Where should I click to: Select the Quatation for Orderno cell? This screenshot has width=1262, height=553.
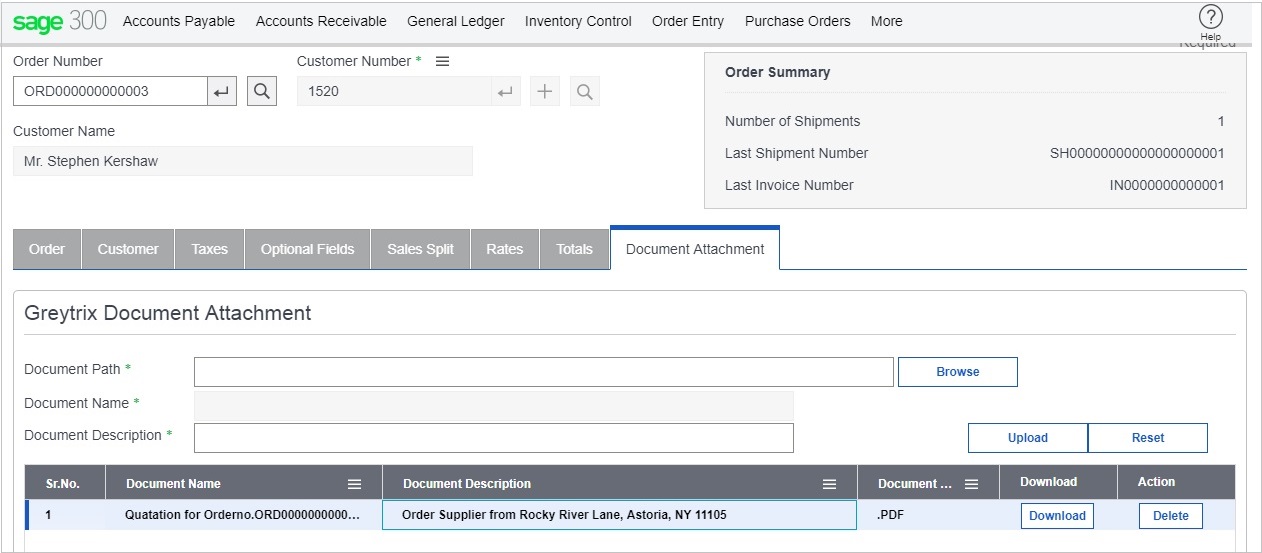[243, 516]
